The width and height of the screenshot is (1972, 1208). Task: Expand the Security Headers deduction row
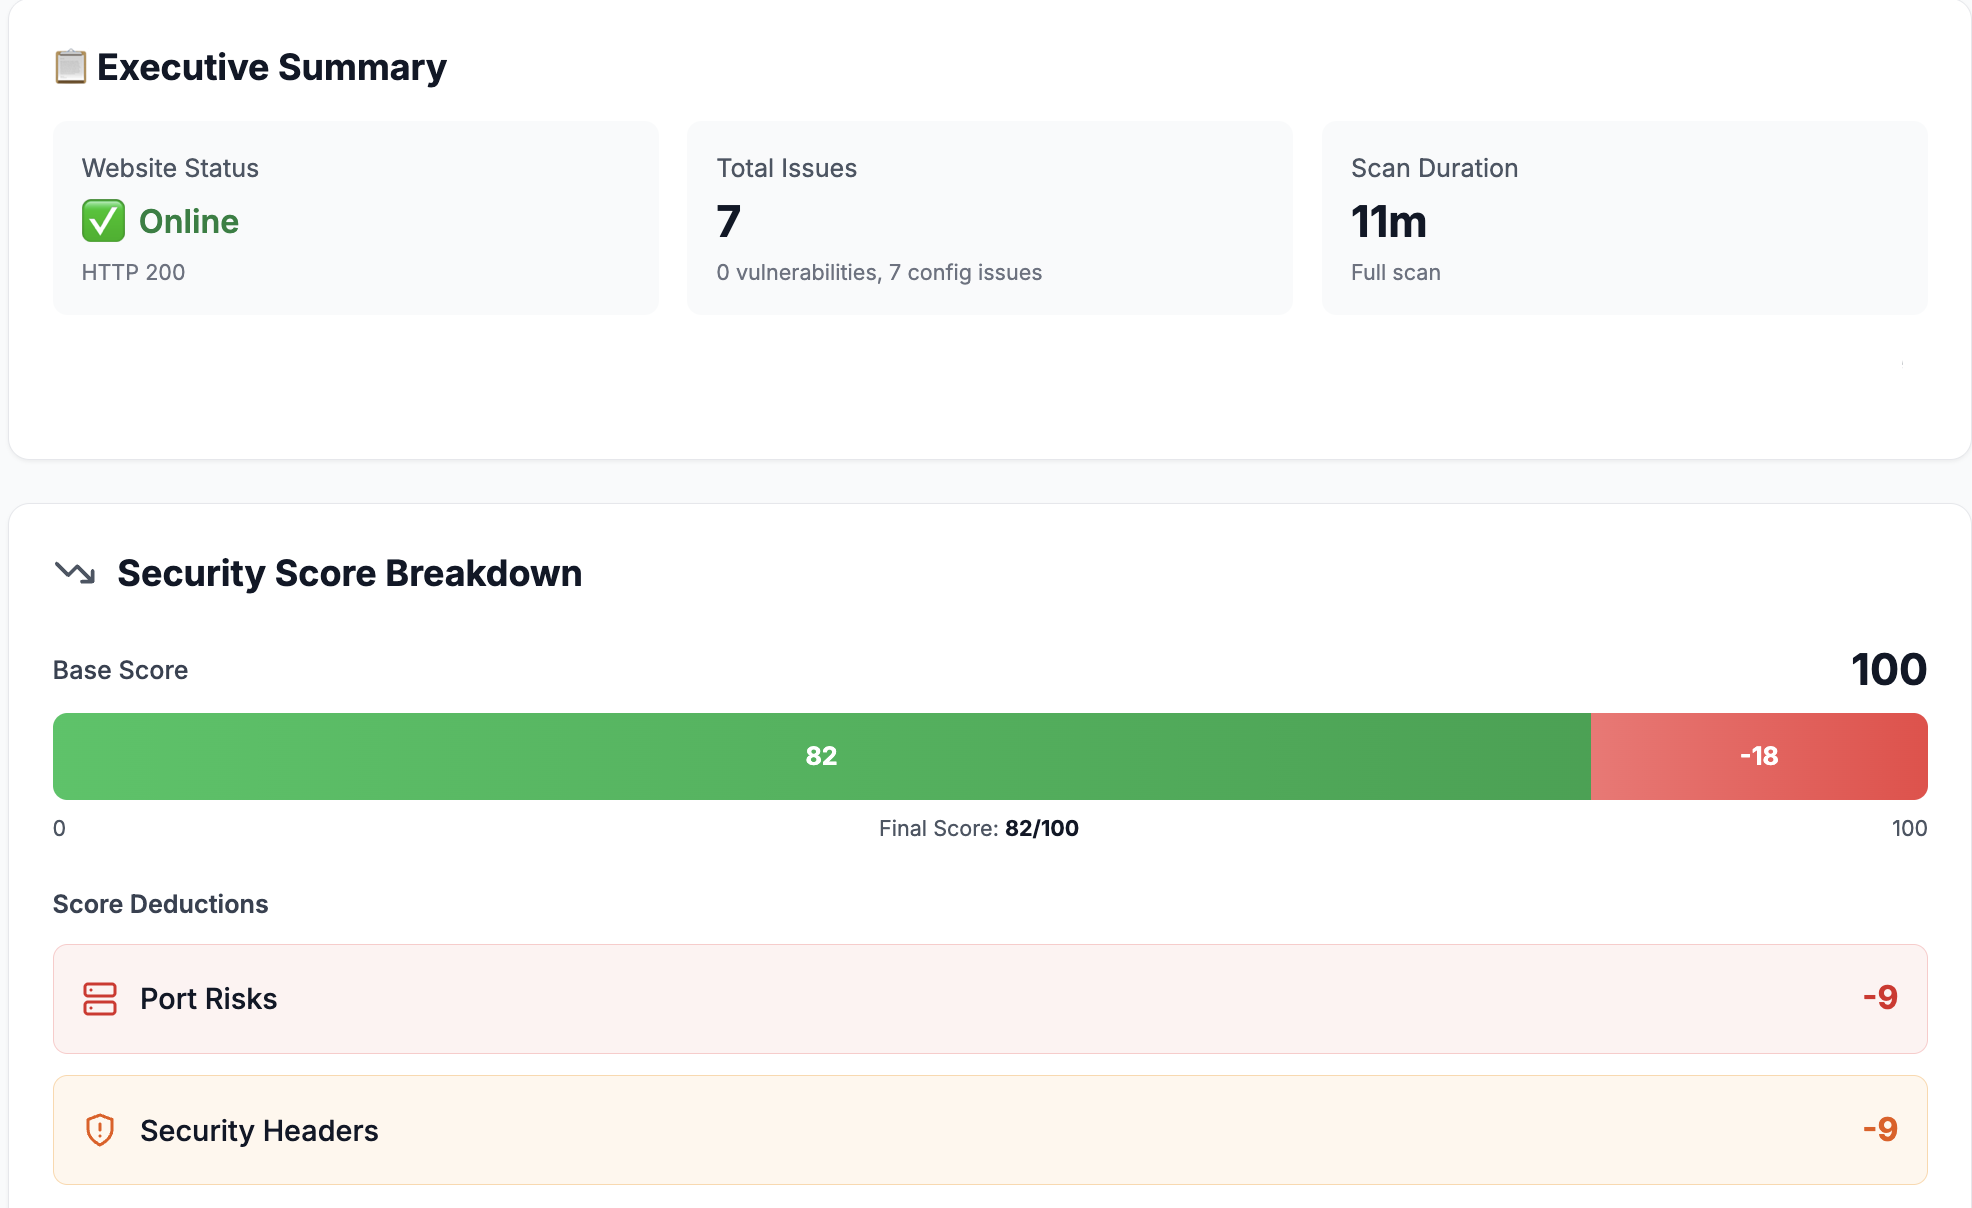(x=990, y=1130)
